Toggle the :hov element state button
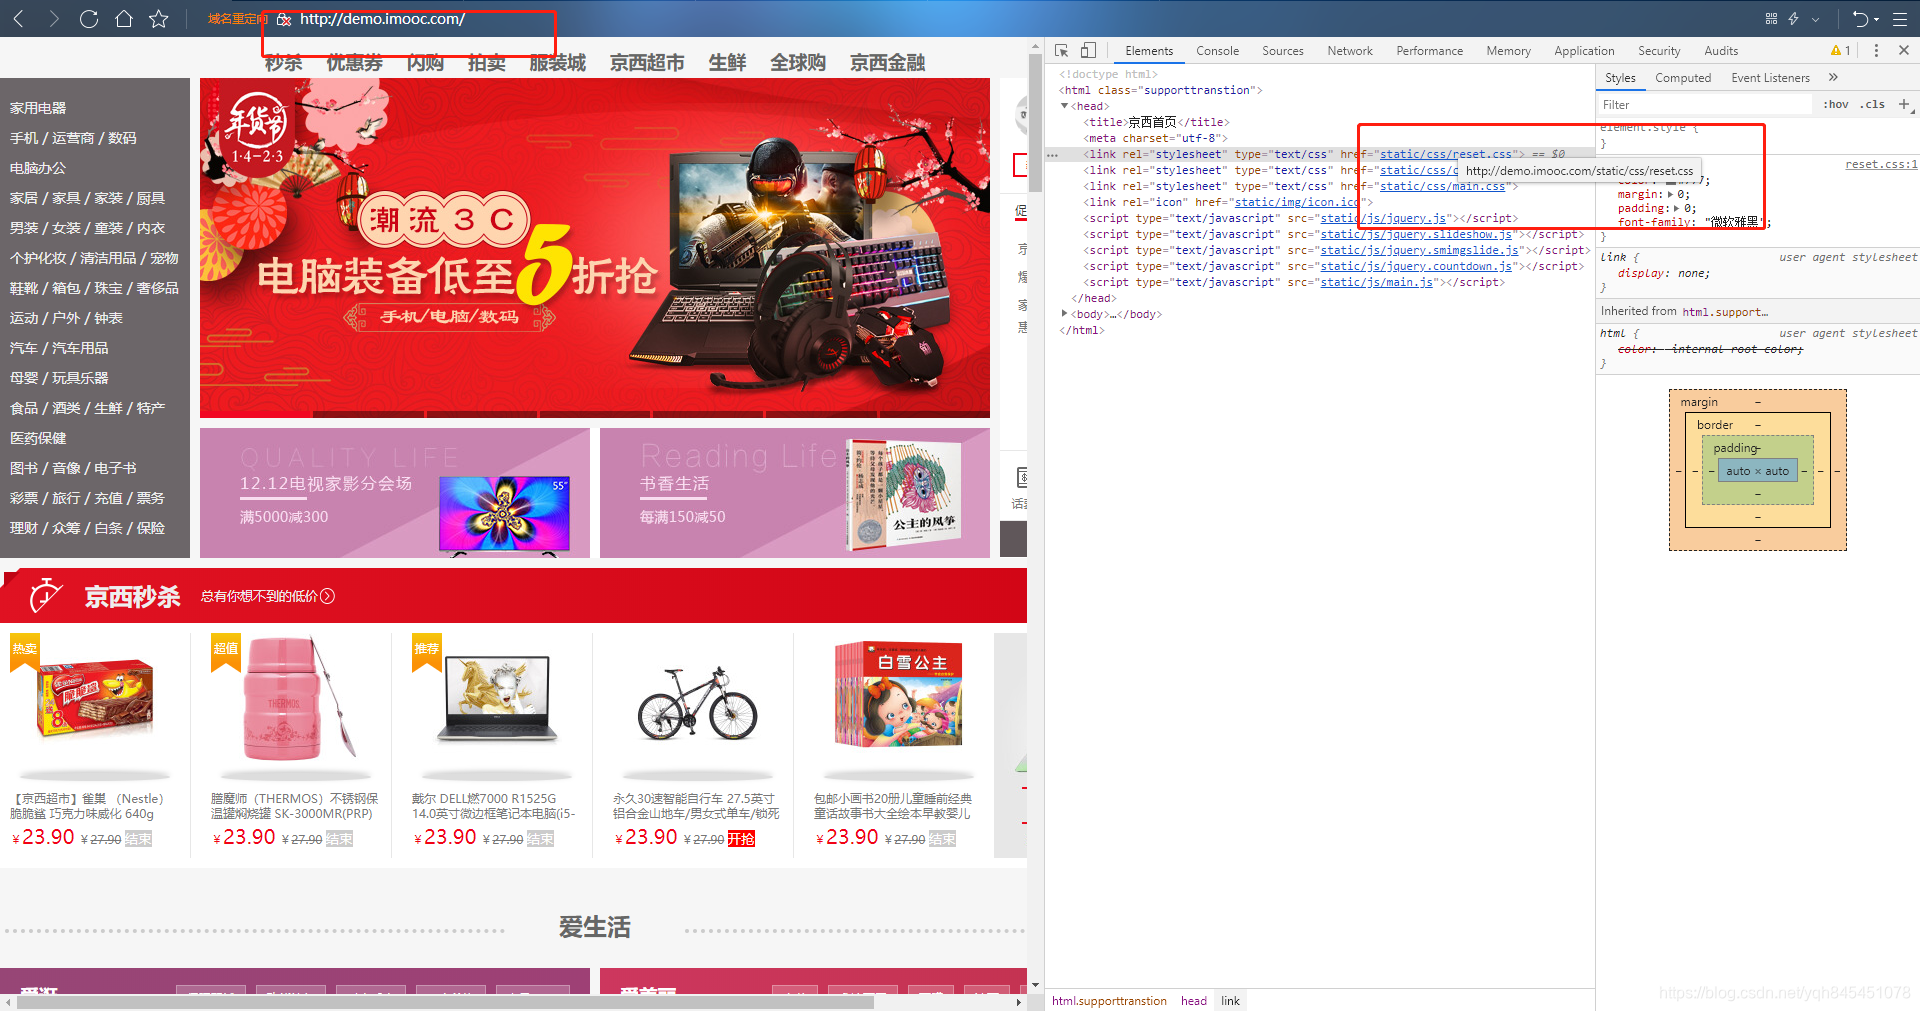The image size is (1920, 1011). (1835, 104)
